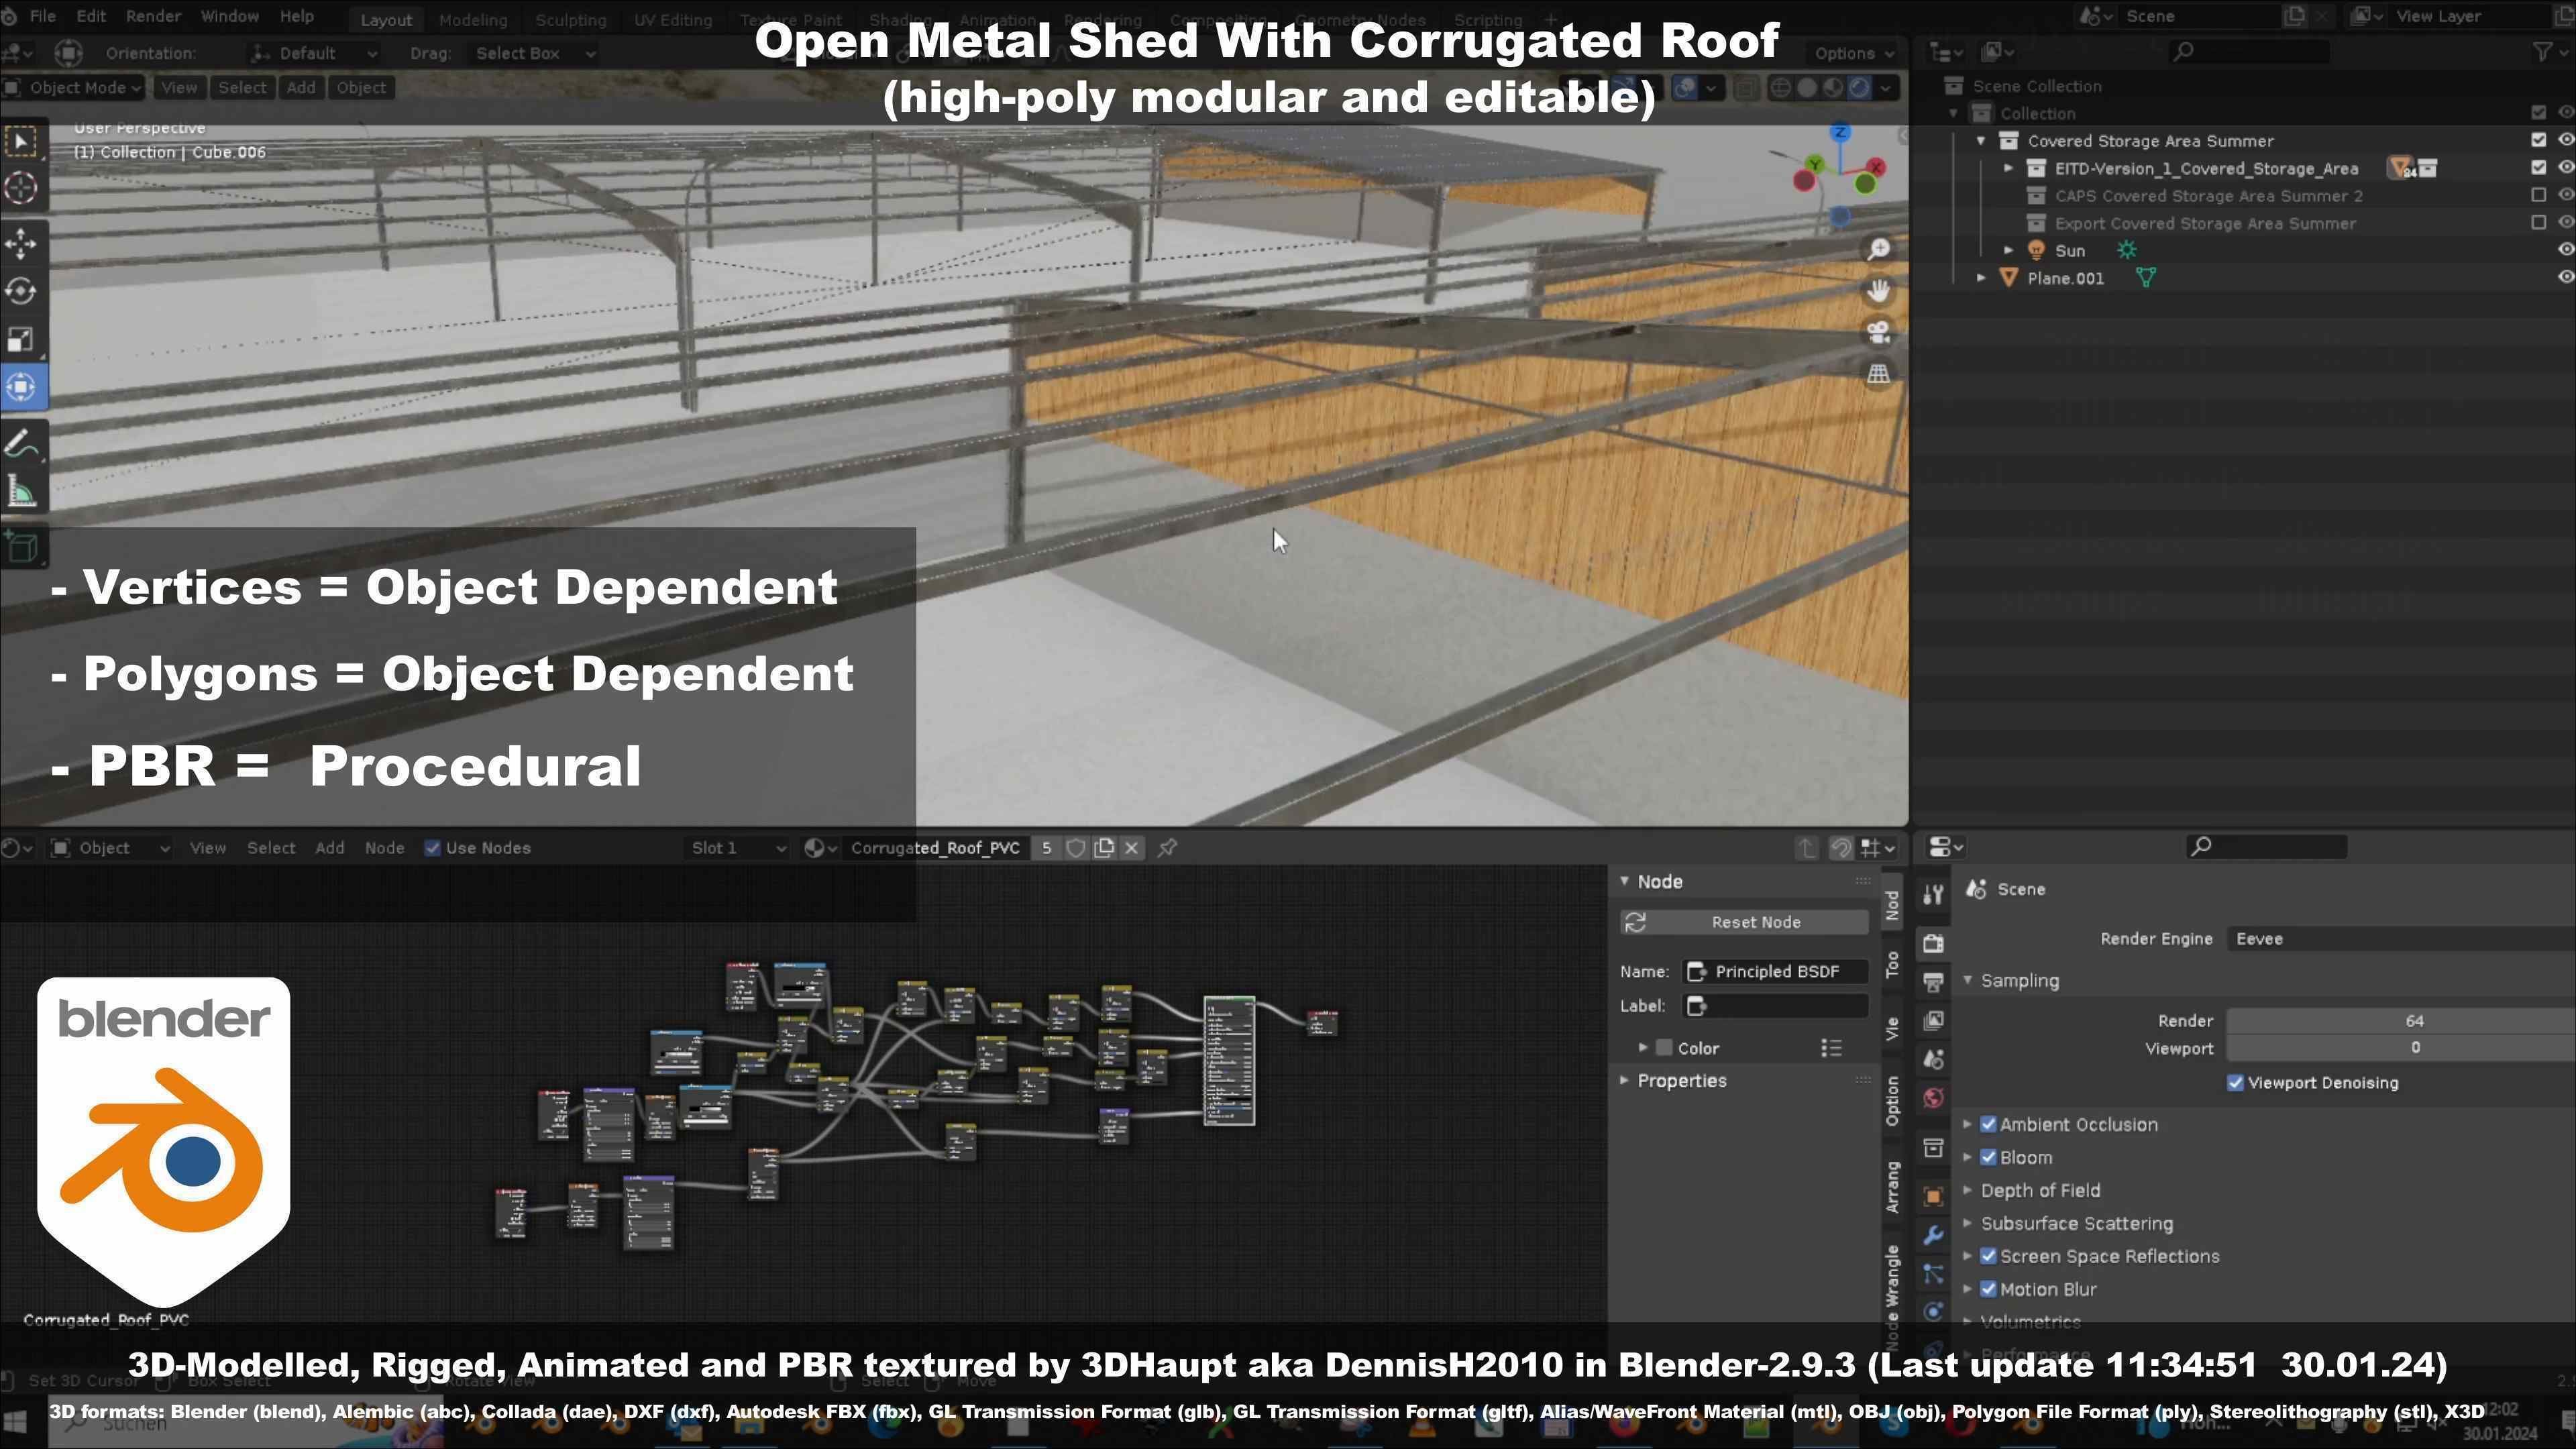Open the File menu
This screenshot has height=1449, width=2576.
point(43,17)
